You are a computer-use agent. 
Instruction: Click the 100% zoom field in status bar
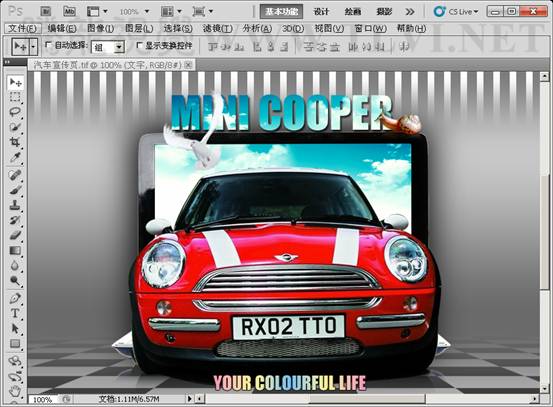pos(43,400)
